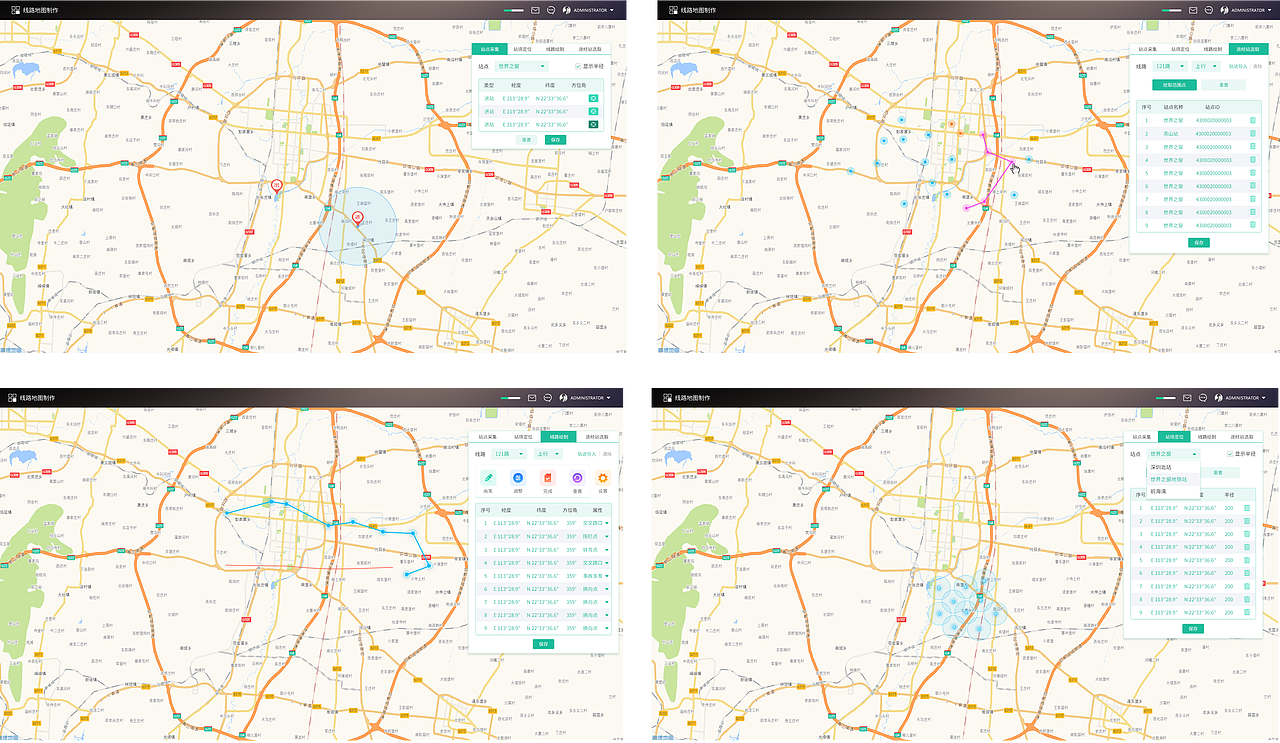Screen dimensions: 1280x743
Task: Enable the 显示半径 checkbox
Action: [x=578, y=65]
